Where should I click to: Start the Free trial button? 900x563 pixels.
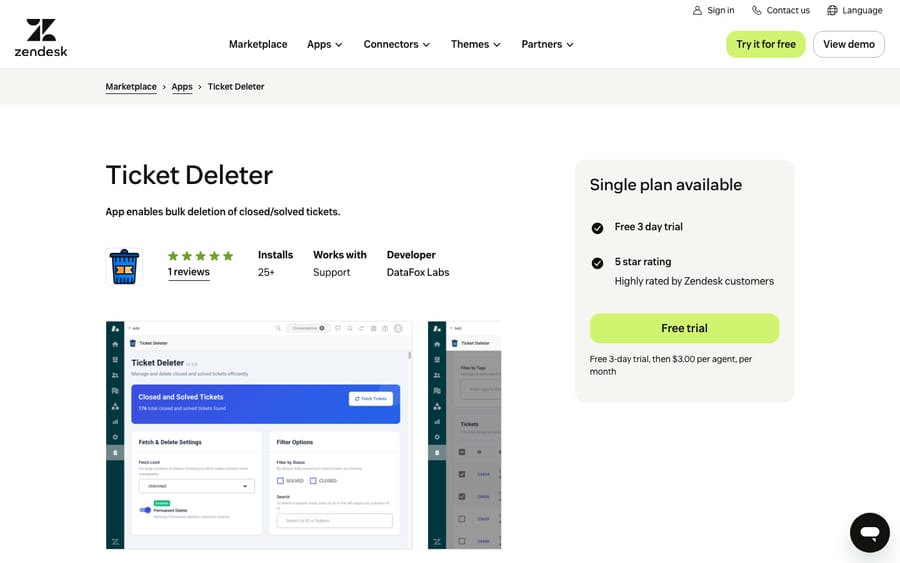coord(684,328)
